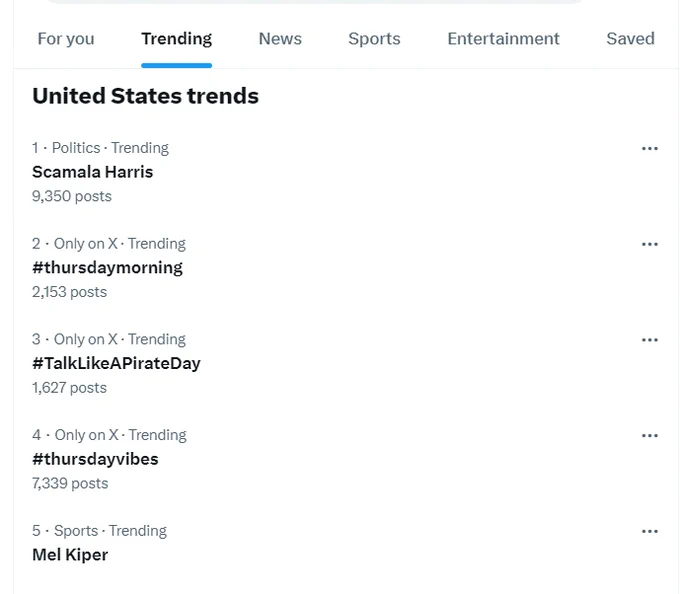Go to the Entertainment tab

tap(503, 39)
